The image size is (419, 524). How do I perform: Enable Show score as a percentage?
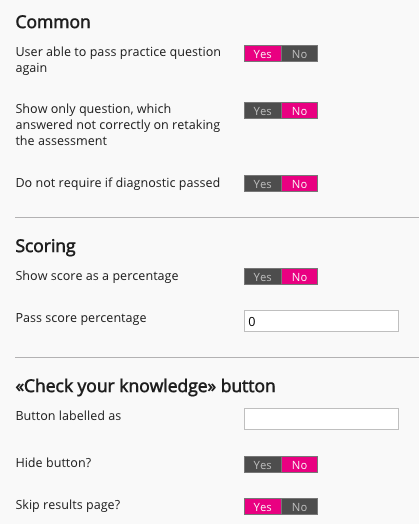pyautogui.click(x=263, y=276)
